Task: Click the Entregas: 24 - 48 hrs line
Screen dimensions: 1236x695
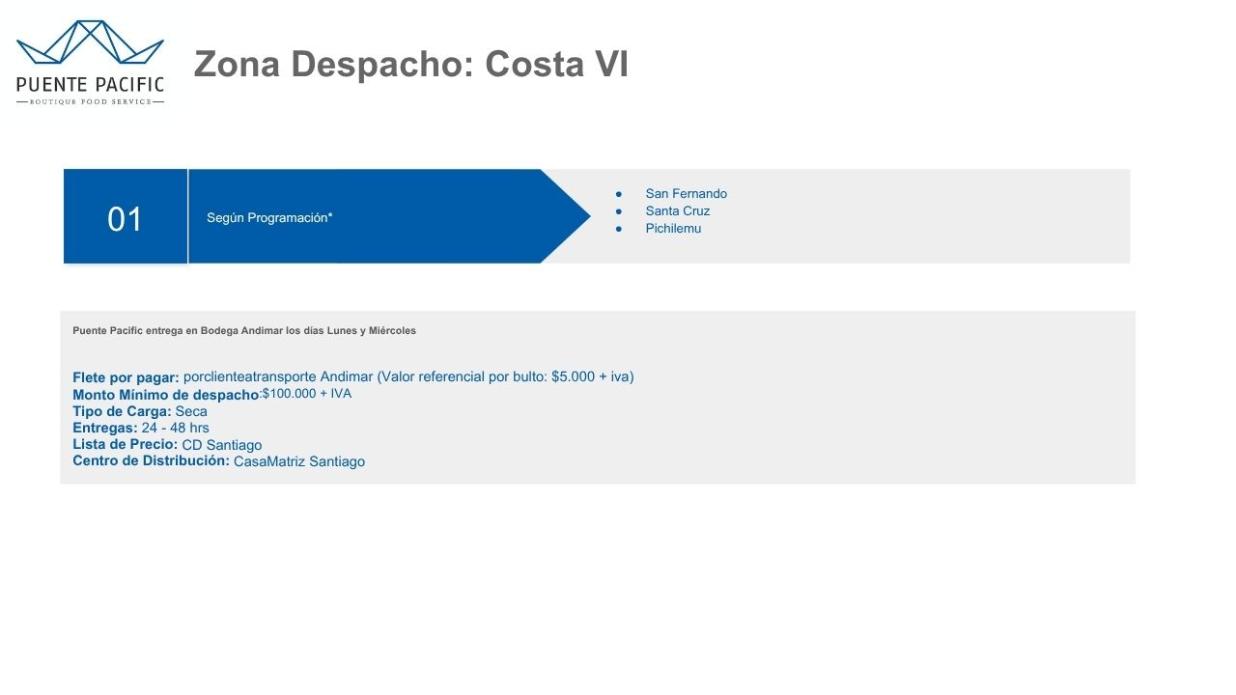Action: point(141,428)
